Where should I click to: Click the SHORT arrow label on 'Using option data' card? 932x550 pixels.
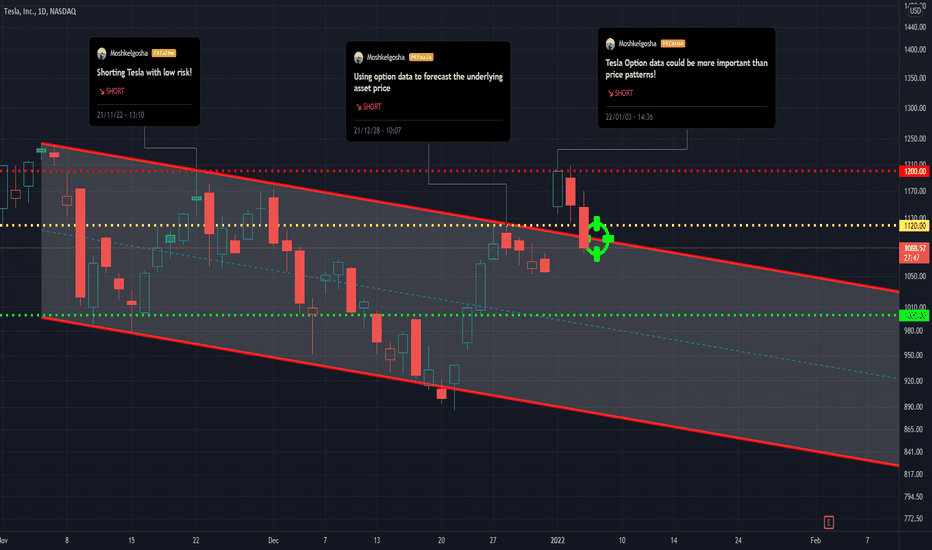coord(369,106)
